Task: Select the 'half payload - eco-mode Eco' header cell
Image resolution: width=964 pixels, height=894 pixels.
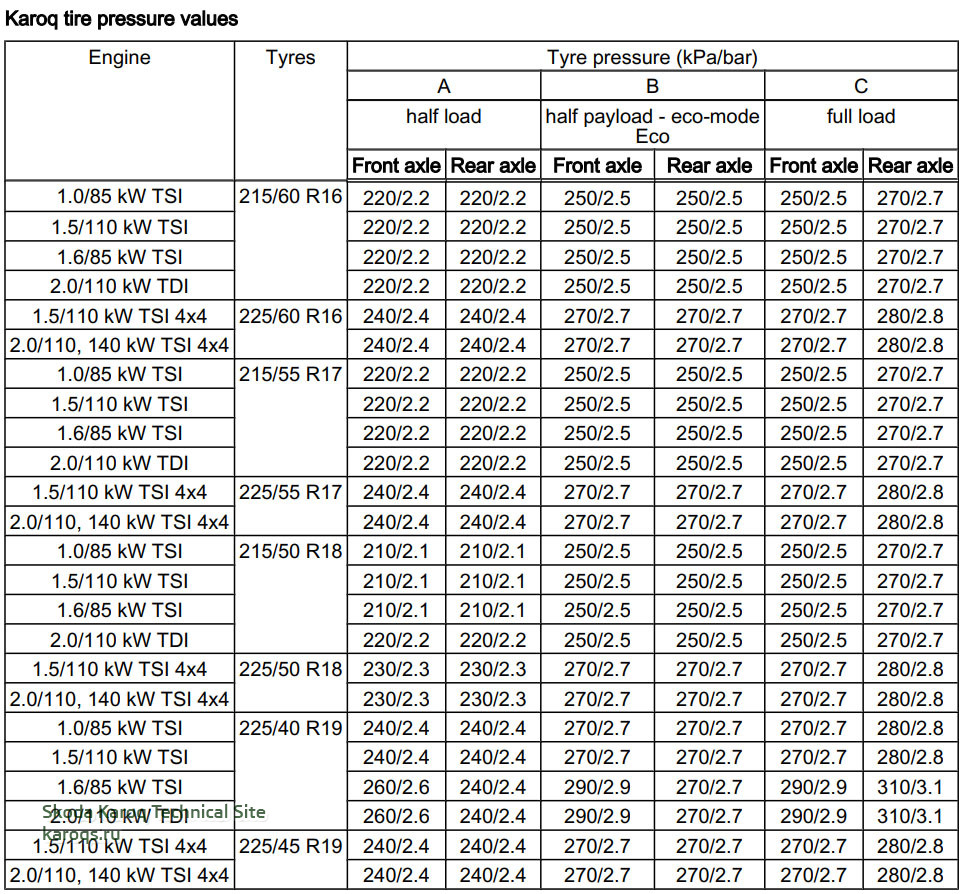Action: (652, 125)
